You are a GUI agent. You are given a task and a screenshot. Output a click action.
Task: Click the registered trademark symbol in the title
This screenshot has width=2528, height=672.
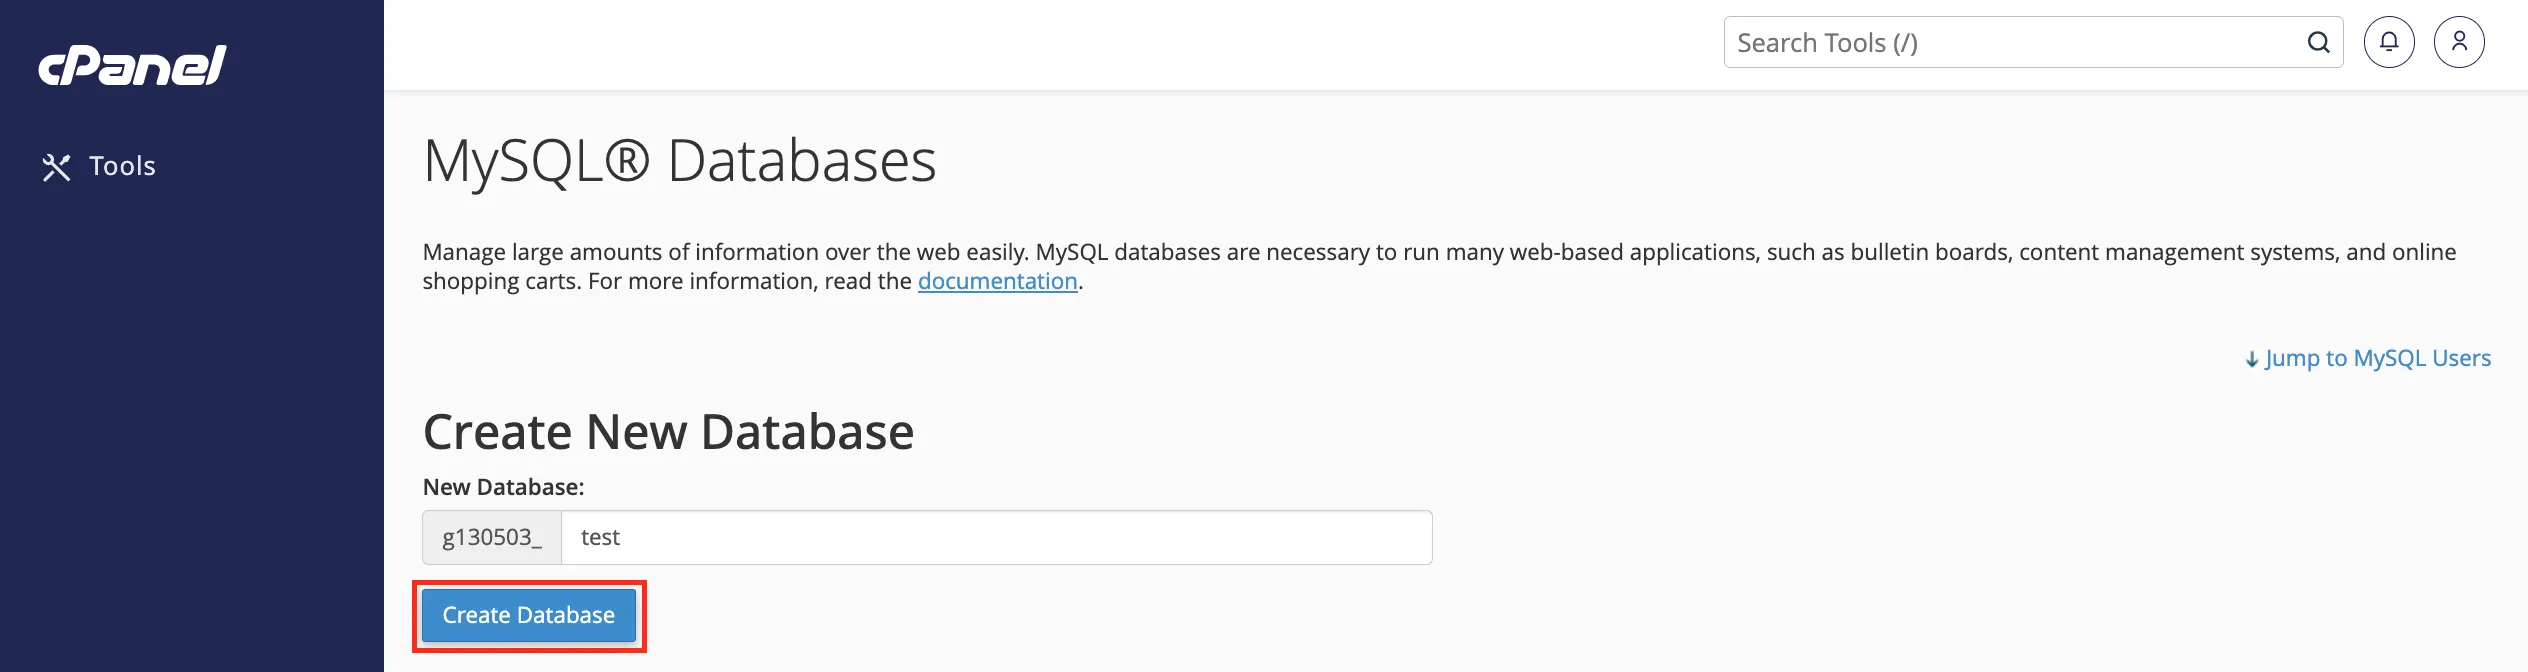pyautogui.click(x=627, y=160)
